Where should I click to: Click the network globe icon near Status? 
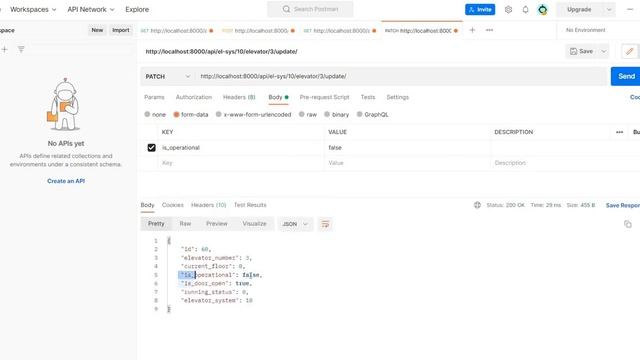coord(477,205)
